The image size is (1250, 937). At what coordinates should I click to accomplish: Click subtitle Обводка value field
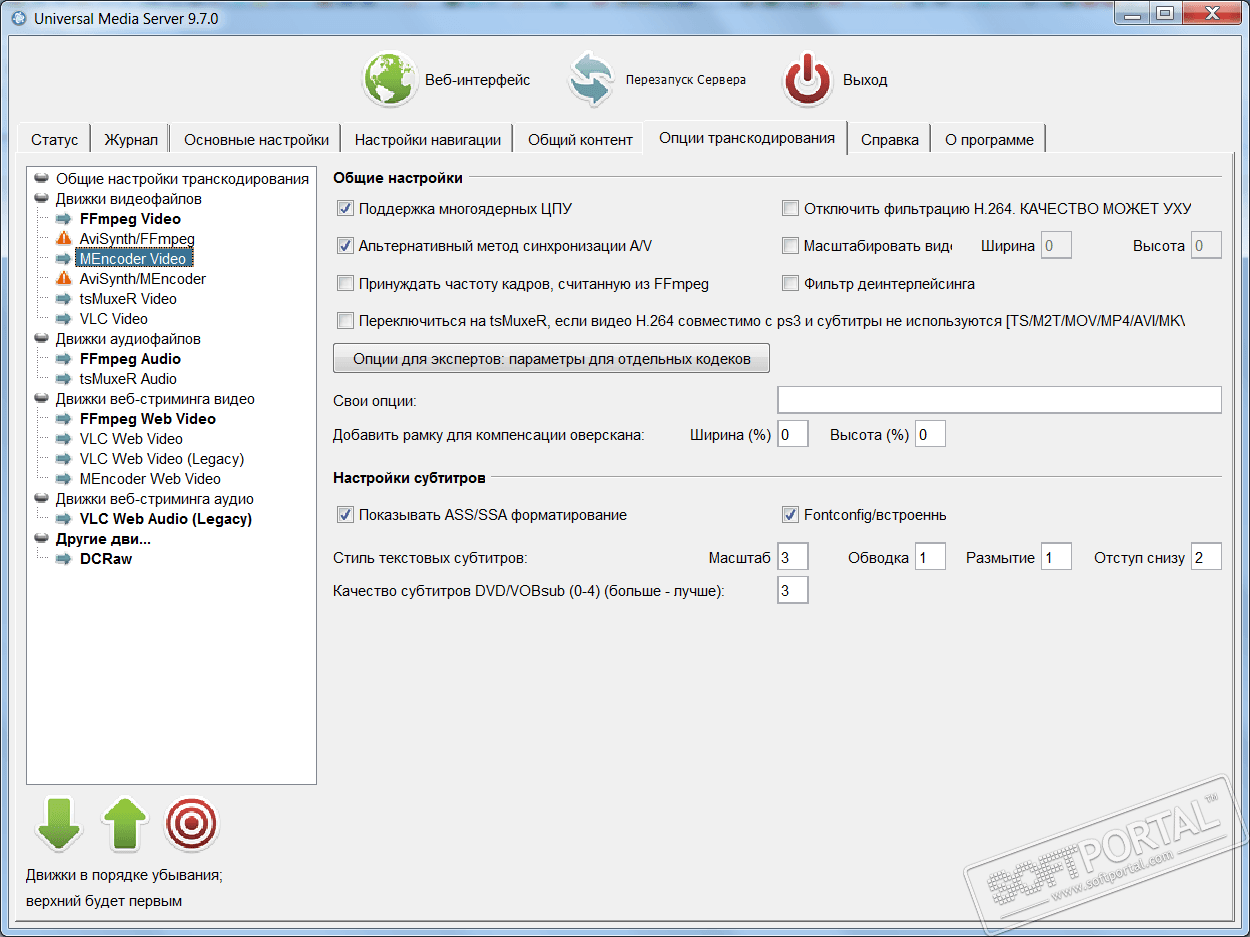930,557
